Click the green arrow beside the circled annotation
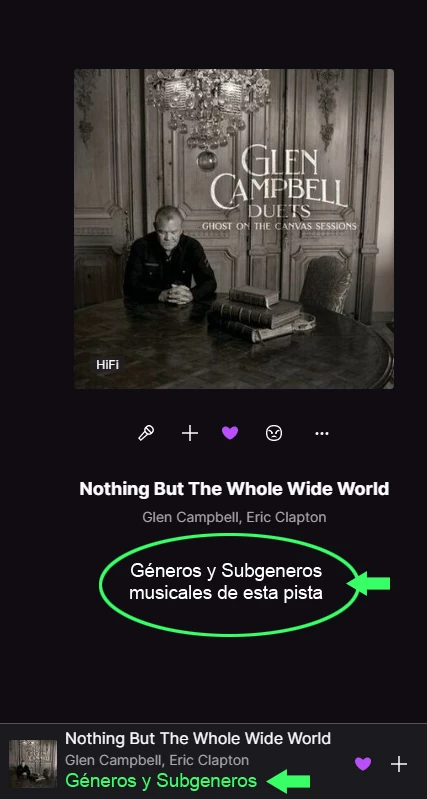Image resolution: width=427 pixels, height=799 pixels. coord(369,583)
